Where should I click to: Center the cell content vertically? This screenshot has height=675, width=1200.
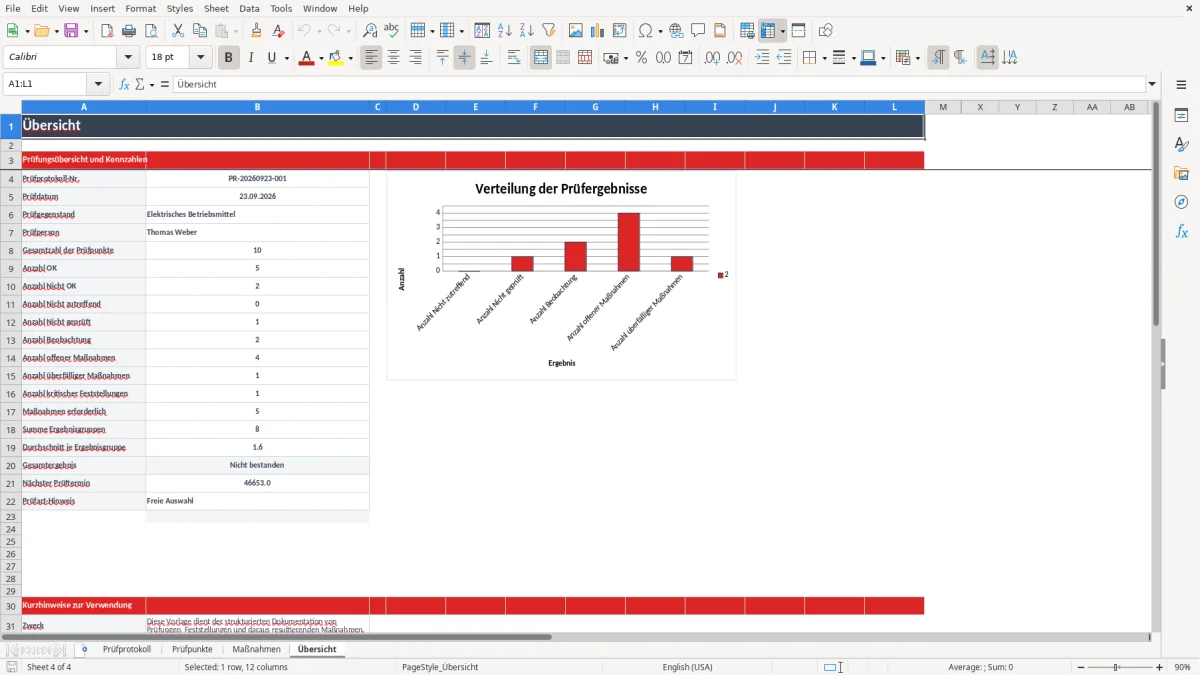(x=464, y=58)
